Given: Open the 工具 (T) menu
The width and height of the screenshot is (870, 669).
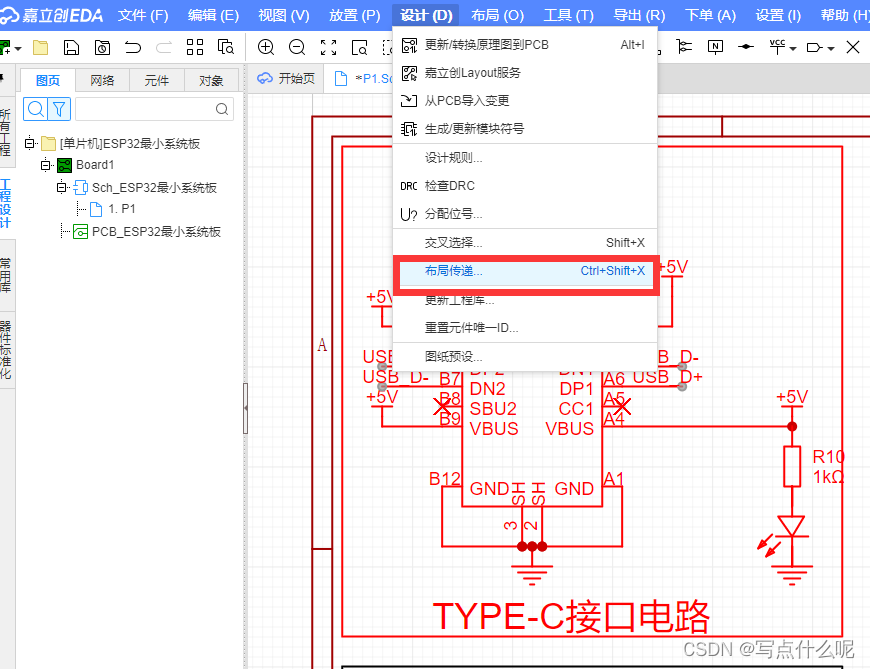Looking at the screenshot, I should coord(568,15).
